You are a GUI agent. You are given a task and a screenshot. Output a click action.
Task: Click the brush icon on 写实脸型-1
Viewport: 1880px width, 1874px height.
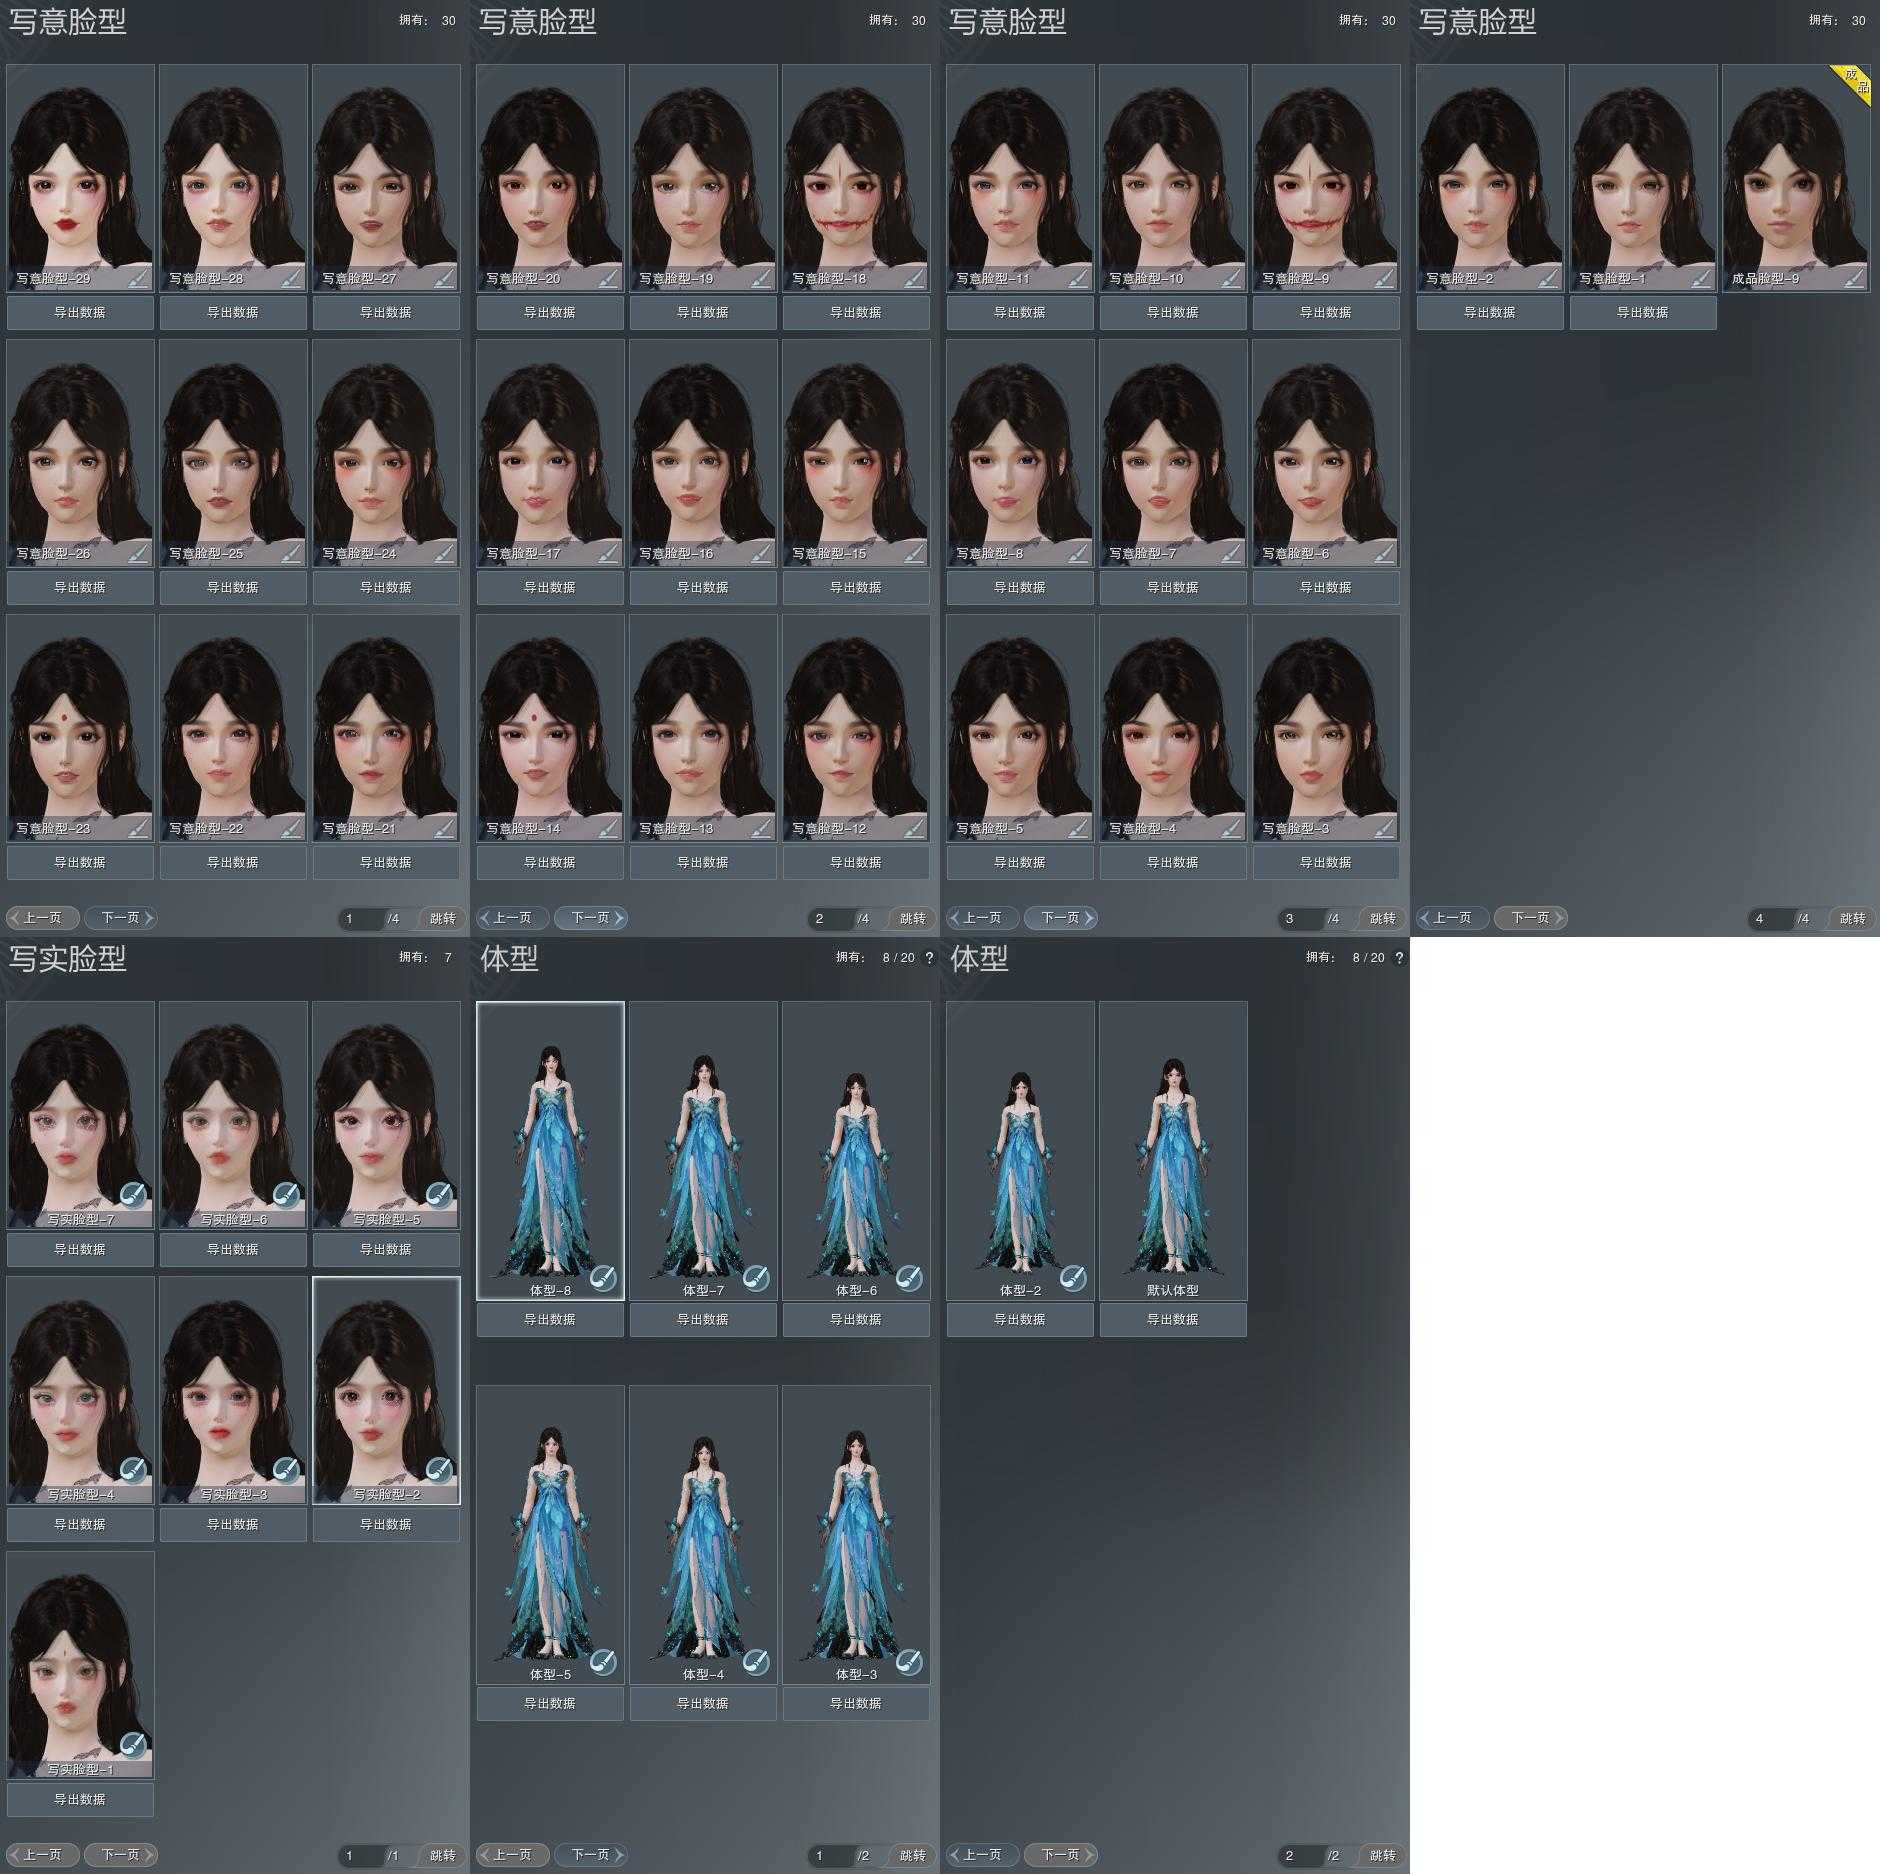tap(133, 1744)
